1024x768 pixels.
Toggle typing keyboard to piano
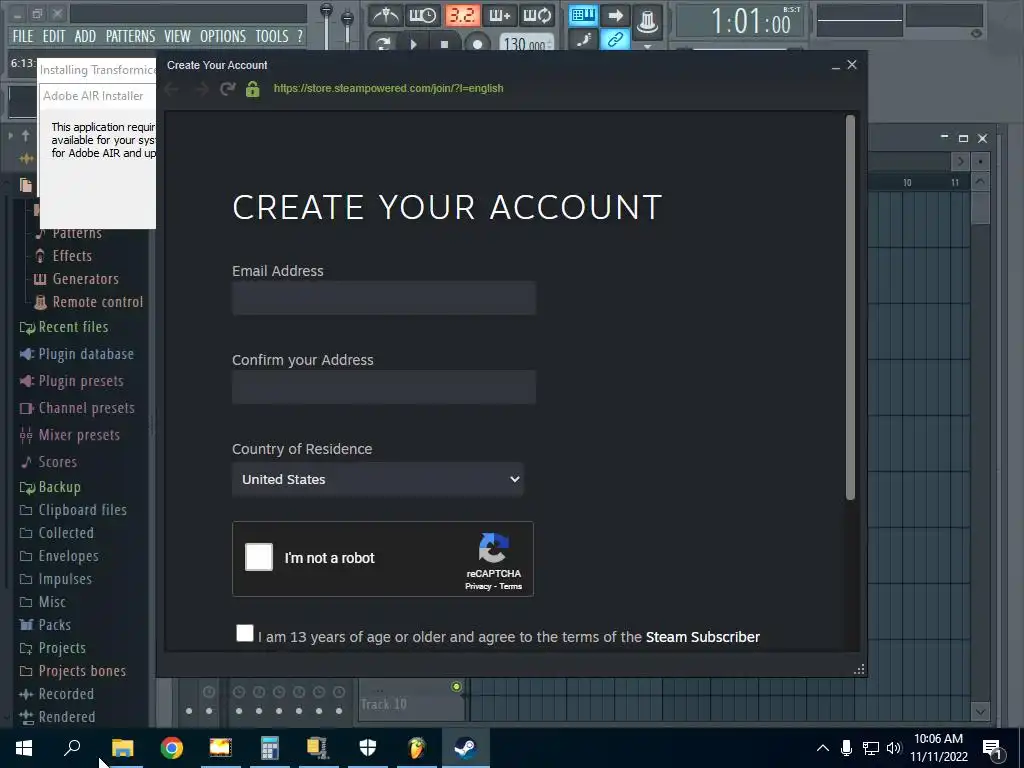pos(583,15)
